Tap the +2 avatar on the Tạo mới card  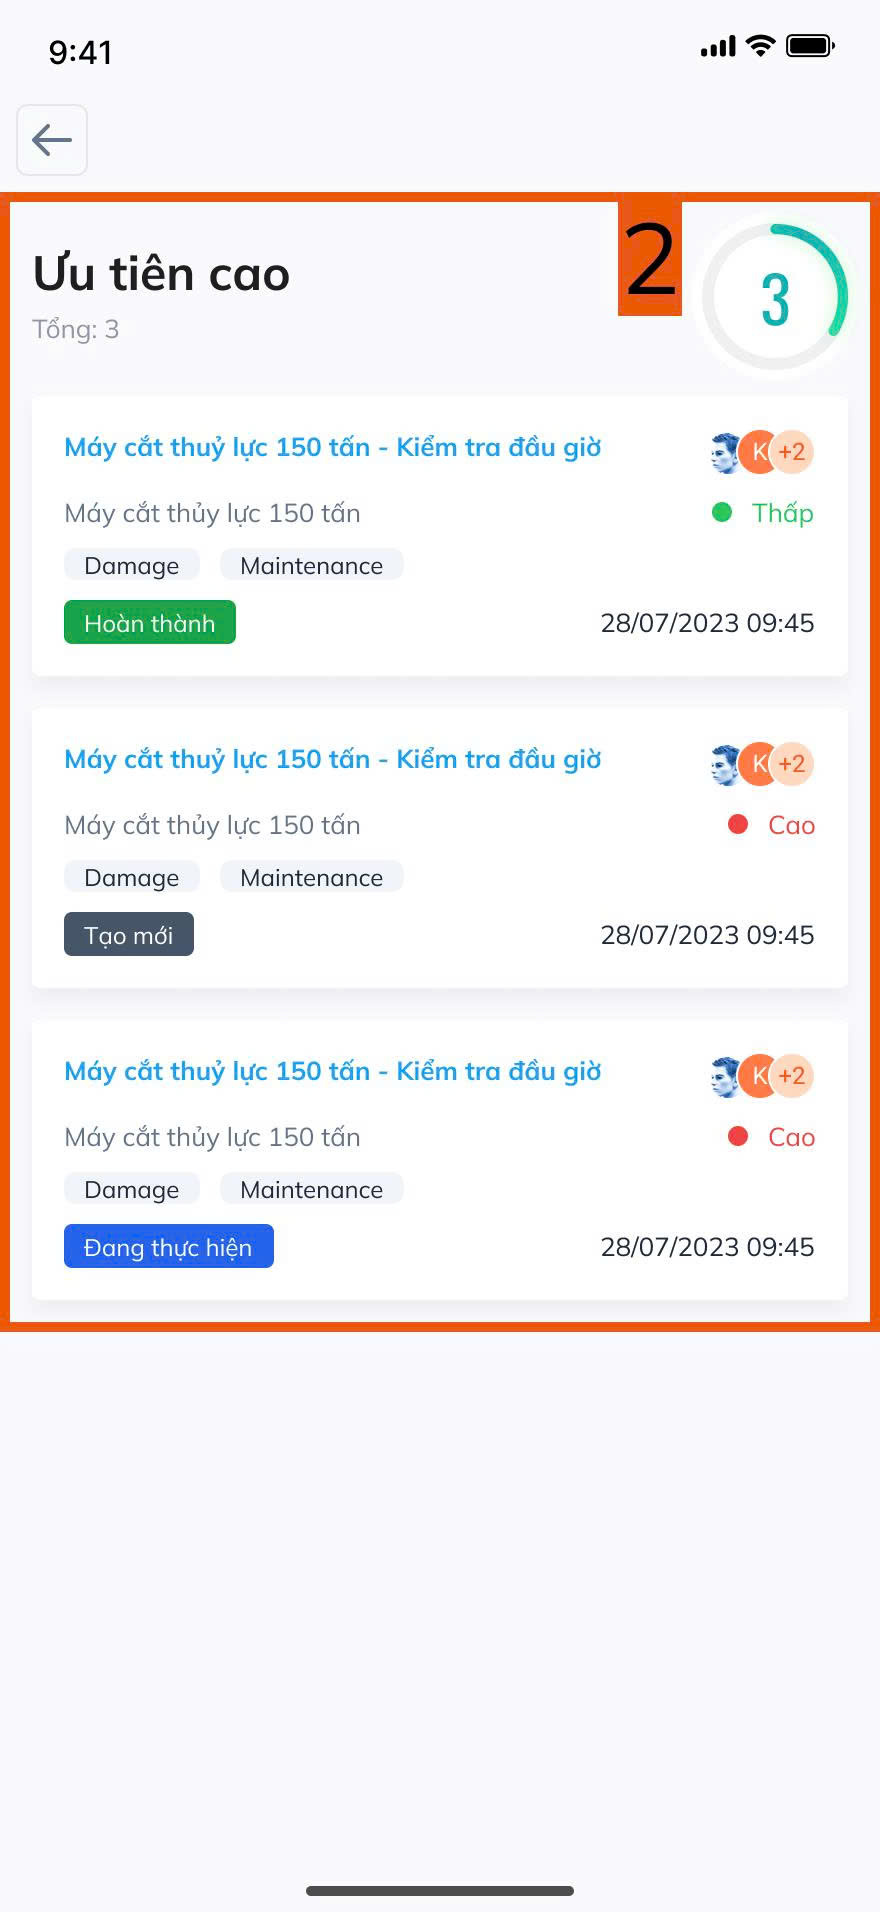point(793,764)
